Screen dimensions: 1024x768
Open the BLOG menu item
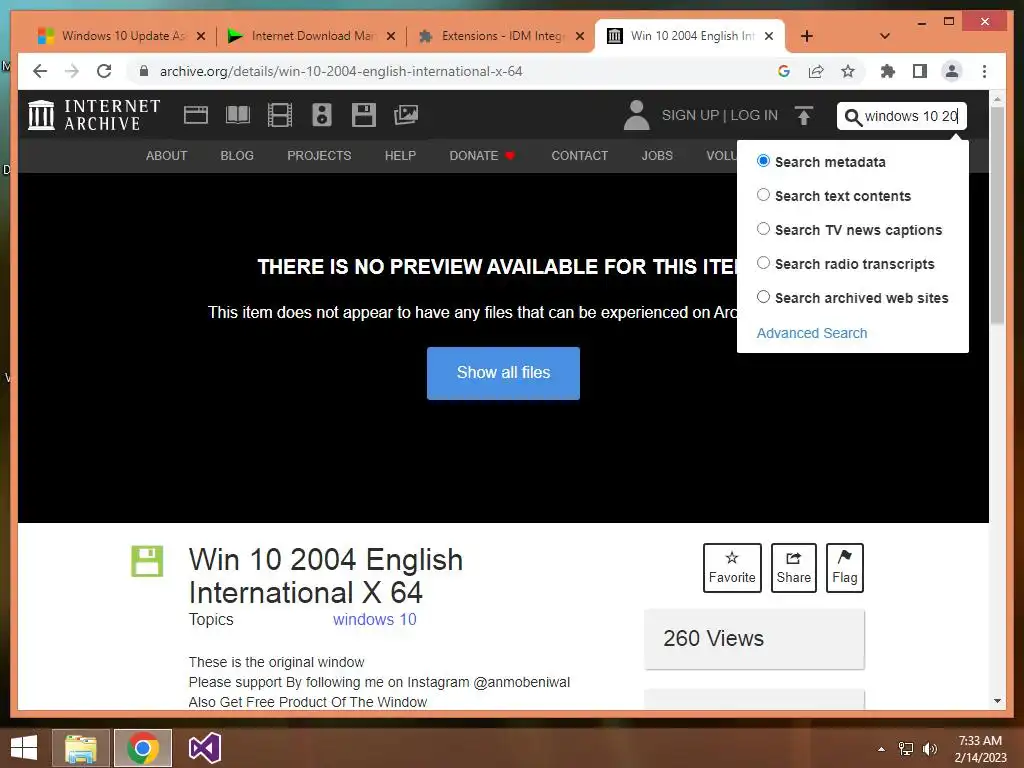[x=237, y=155]
